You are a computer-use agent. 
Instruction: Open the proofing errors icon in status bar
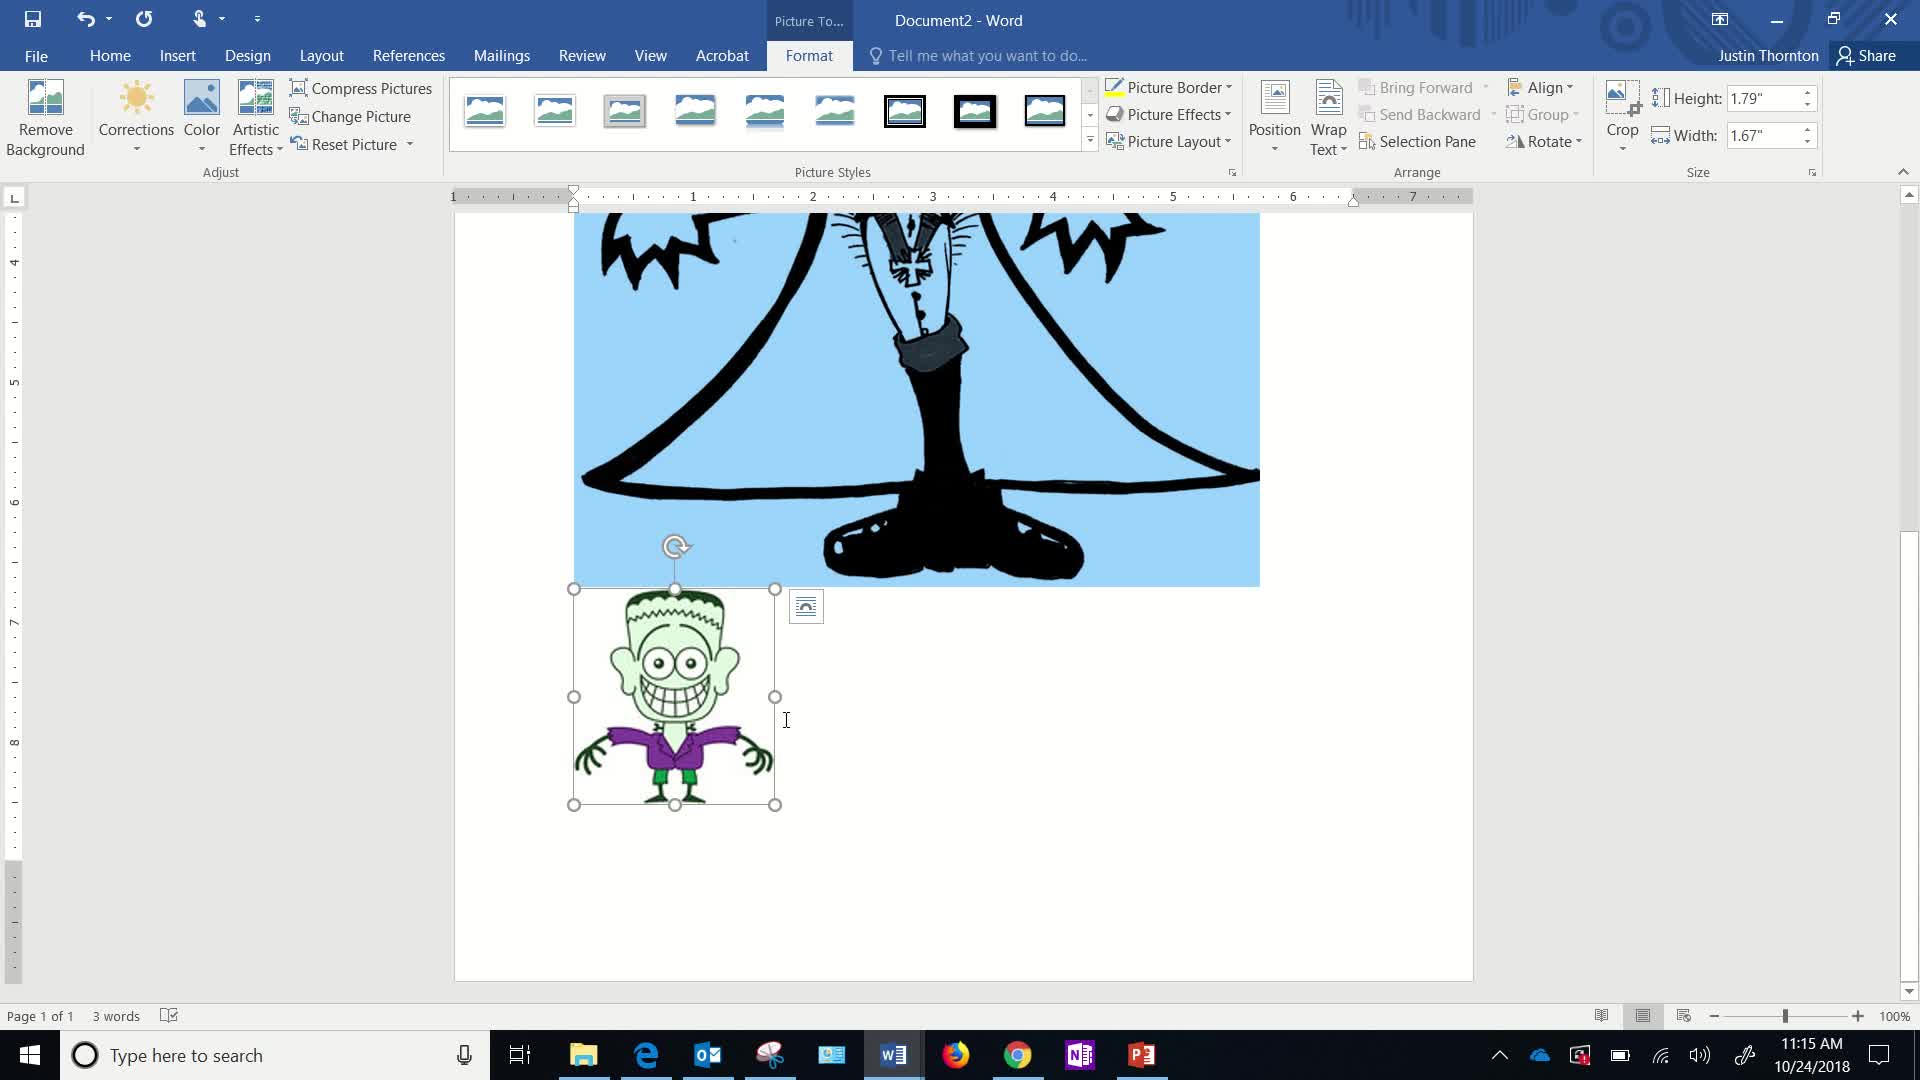[x=169, y=1016]
